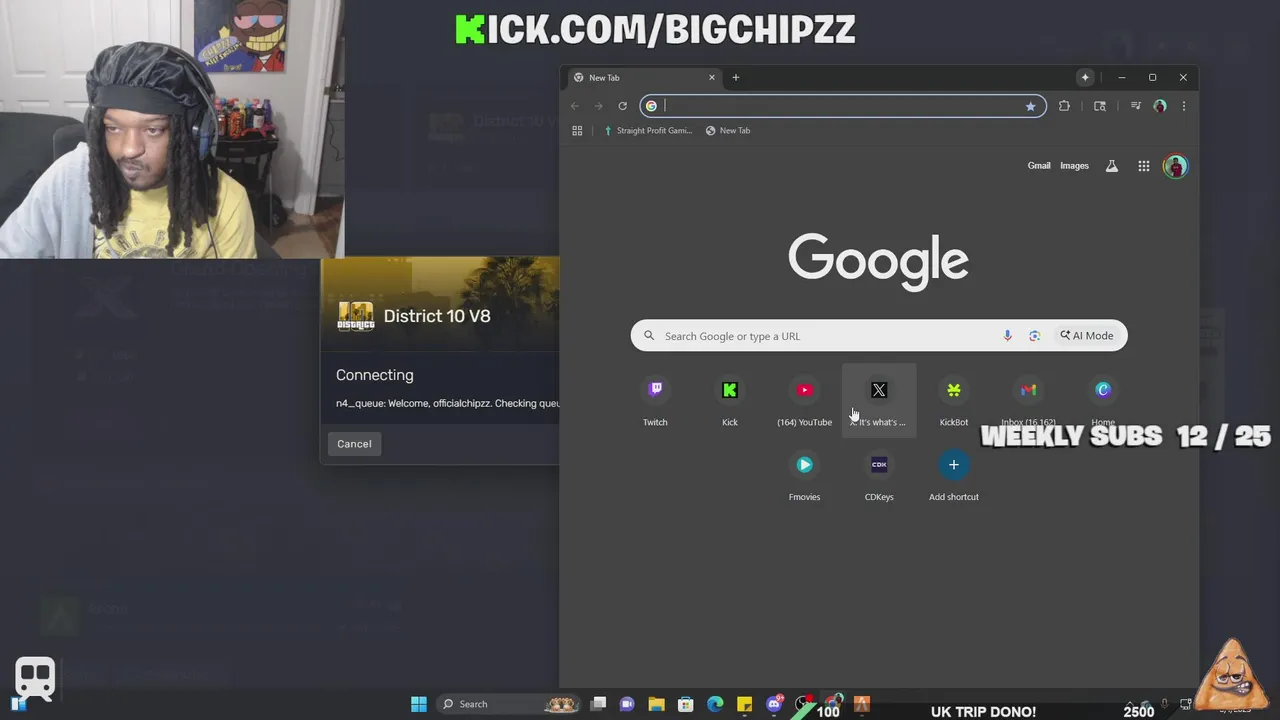The width and height of the screenshot is (1280, 720).
Task: Reload the page in Chrome
Action: tap(622, 106)
